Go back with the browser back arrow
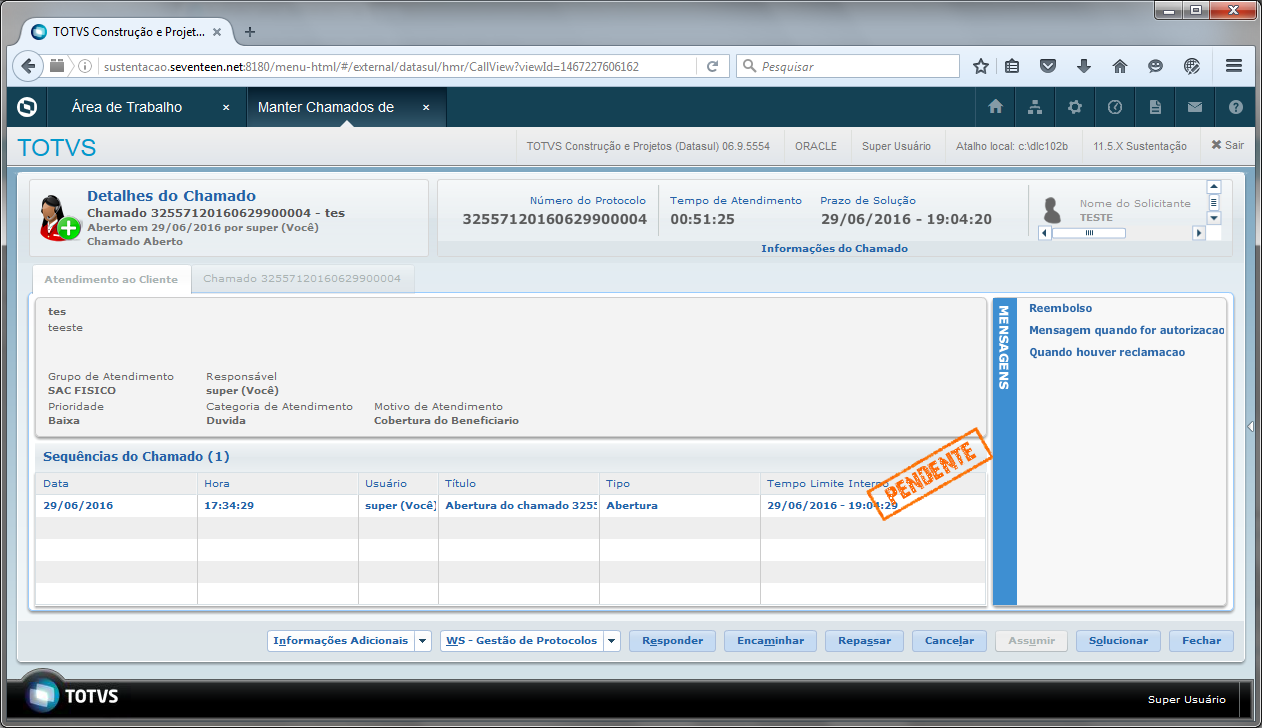1262x728 pixels. pyautogui.click(x=28, y=66)
